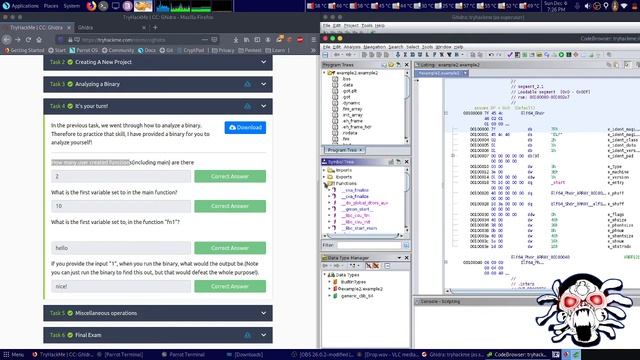This screenshot has width=640, height=360.
Task: Open Firefox library icon
Action: pyautogui.click(x=247, y=40)
